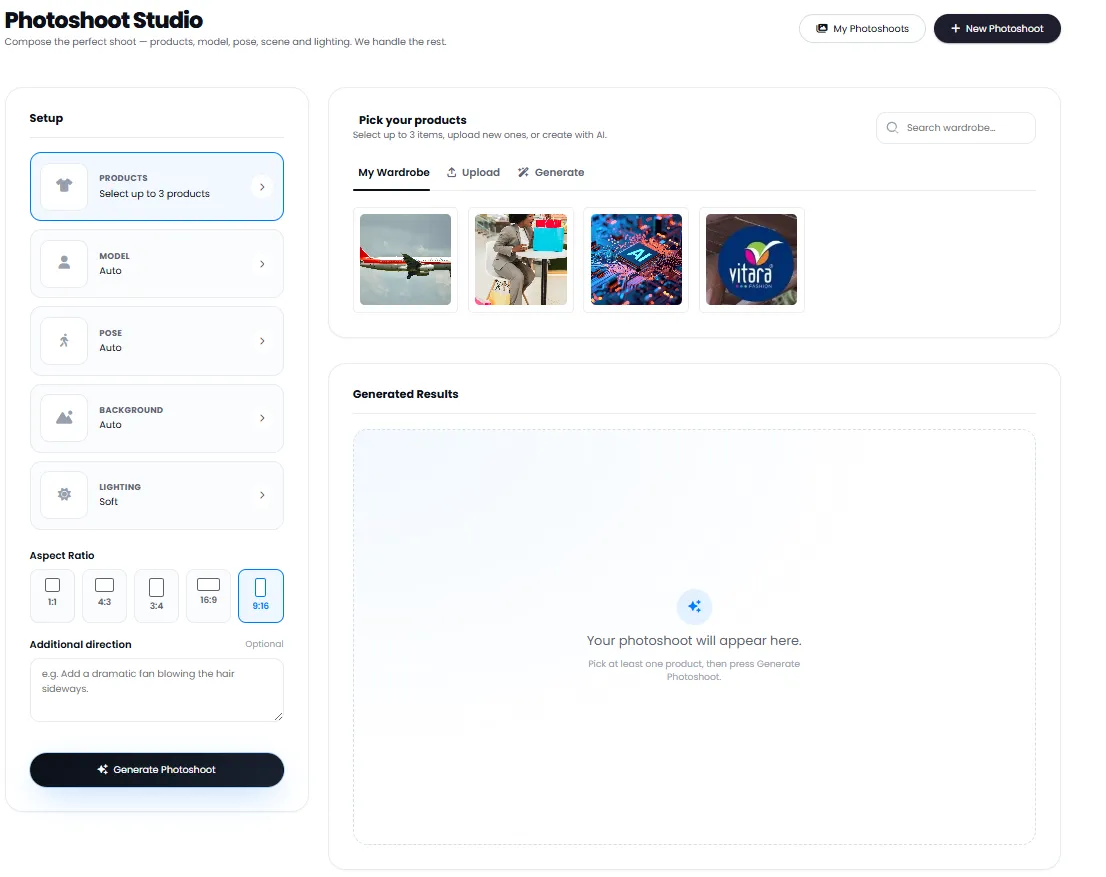Expand the Pose Auto chevron
Image resolution: width=1106 pixels, height=877 pixels.
[x=262, y=341]
